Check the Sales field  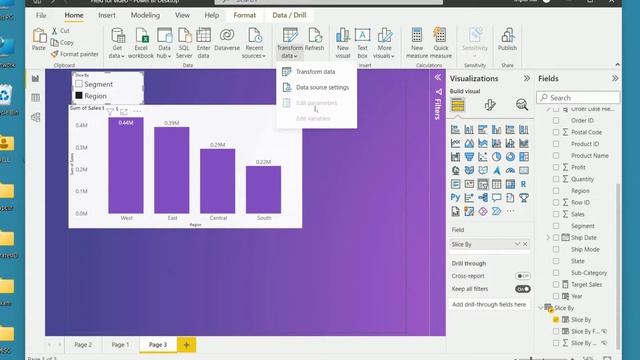[x=556, y=214]
